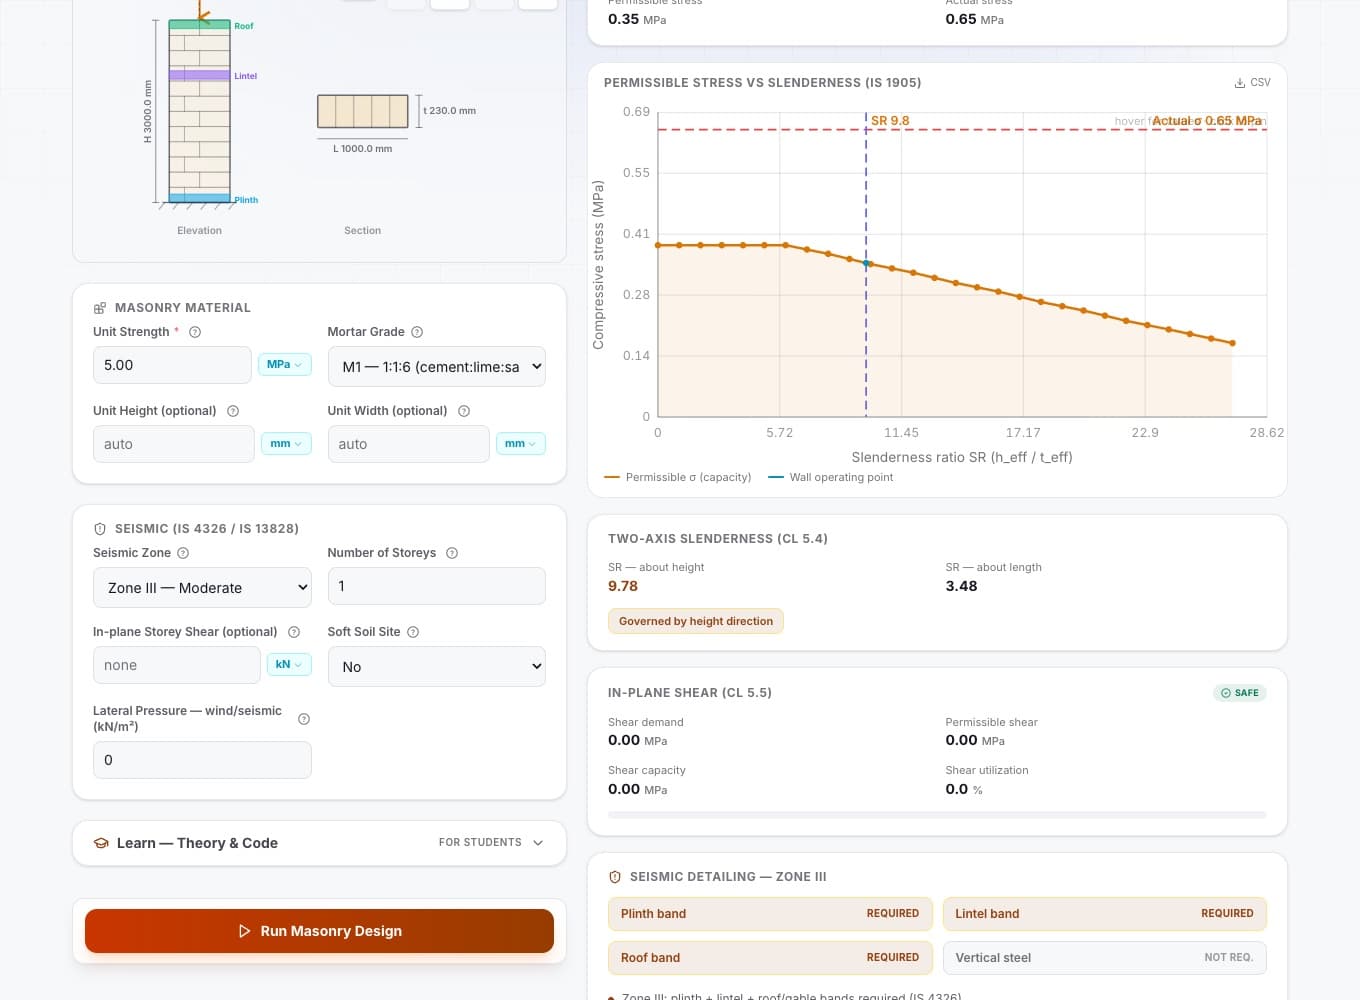Image resolution: width=1360 pixels, height=1000 pixels.
Task: Expand the Learn — Theory & Code section
Action: pos(319,843)
